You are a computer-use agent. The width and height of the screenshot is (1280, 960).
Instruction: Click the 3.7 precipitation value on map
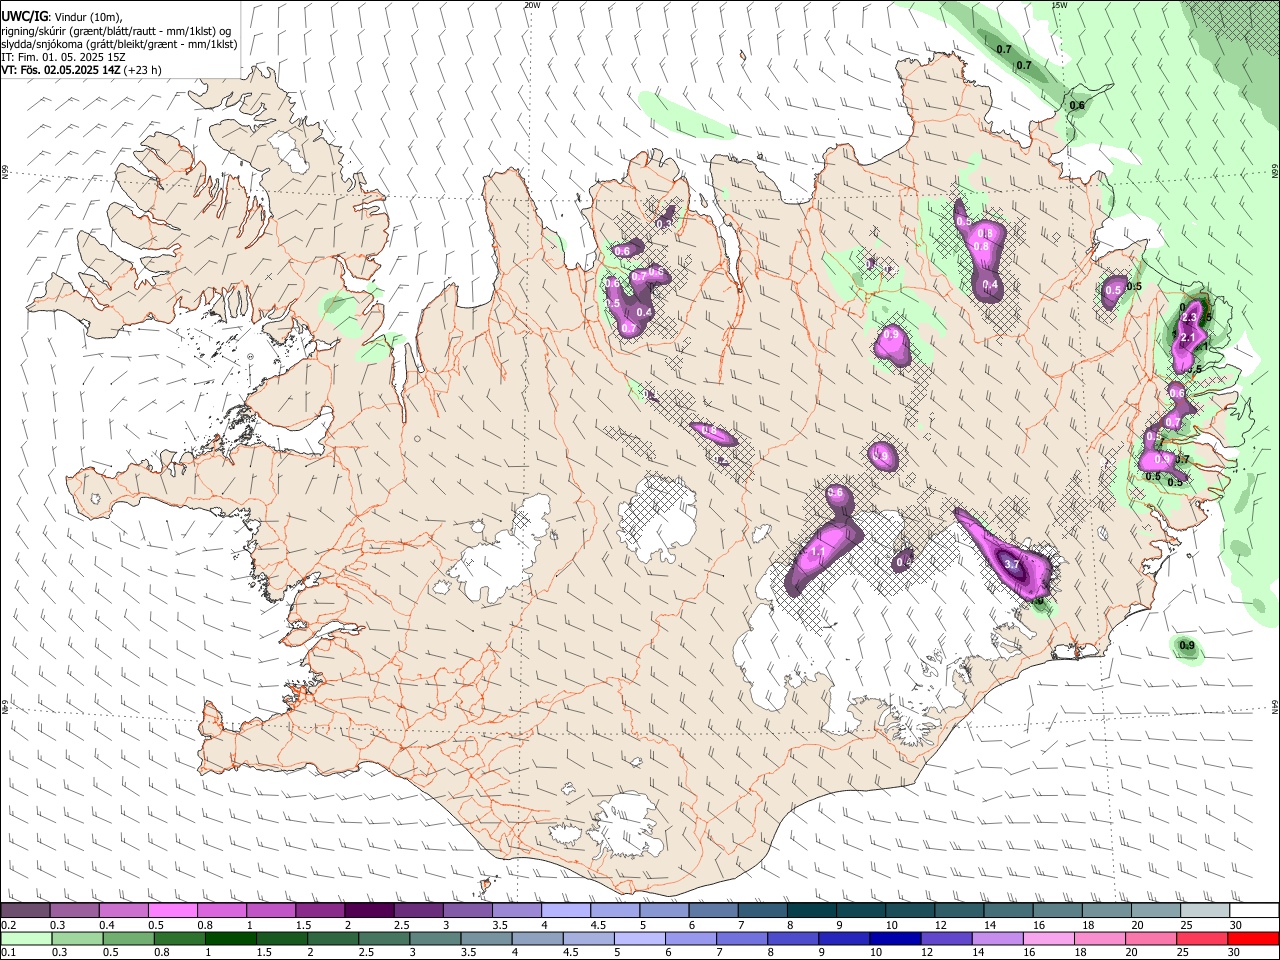[x=1011, y=564]
